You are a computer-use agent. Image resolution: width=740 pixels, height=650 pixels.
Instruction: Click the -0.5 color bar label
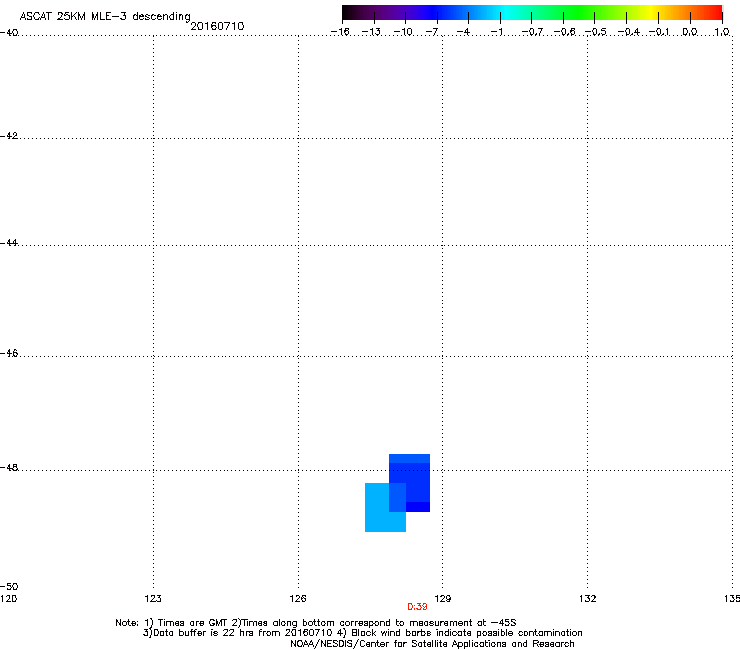tap(595, 32)
